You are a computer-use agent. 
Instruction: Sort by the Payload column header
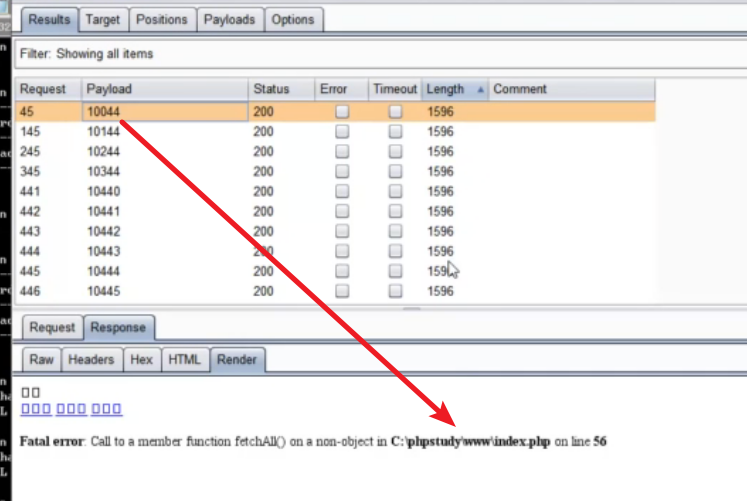(x=165, y=89)
